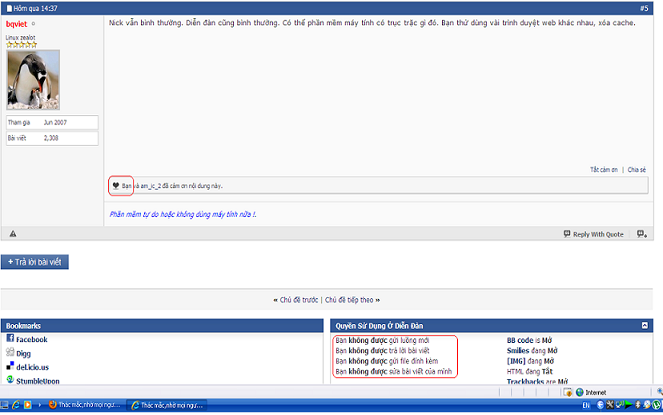Click the Facebook bookmark icon
Screen dimensions: 663x415
pyautogui.click(x=10, y=338)
